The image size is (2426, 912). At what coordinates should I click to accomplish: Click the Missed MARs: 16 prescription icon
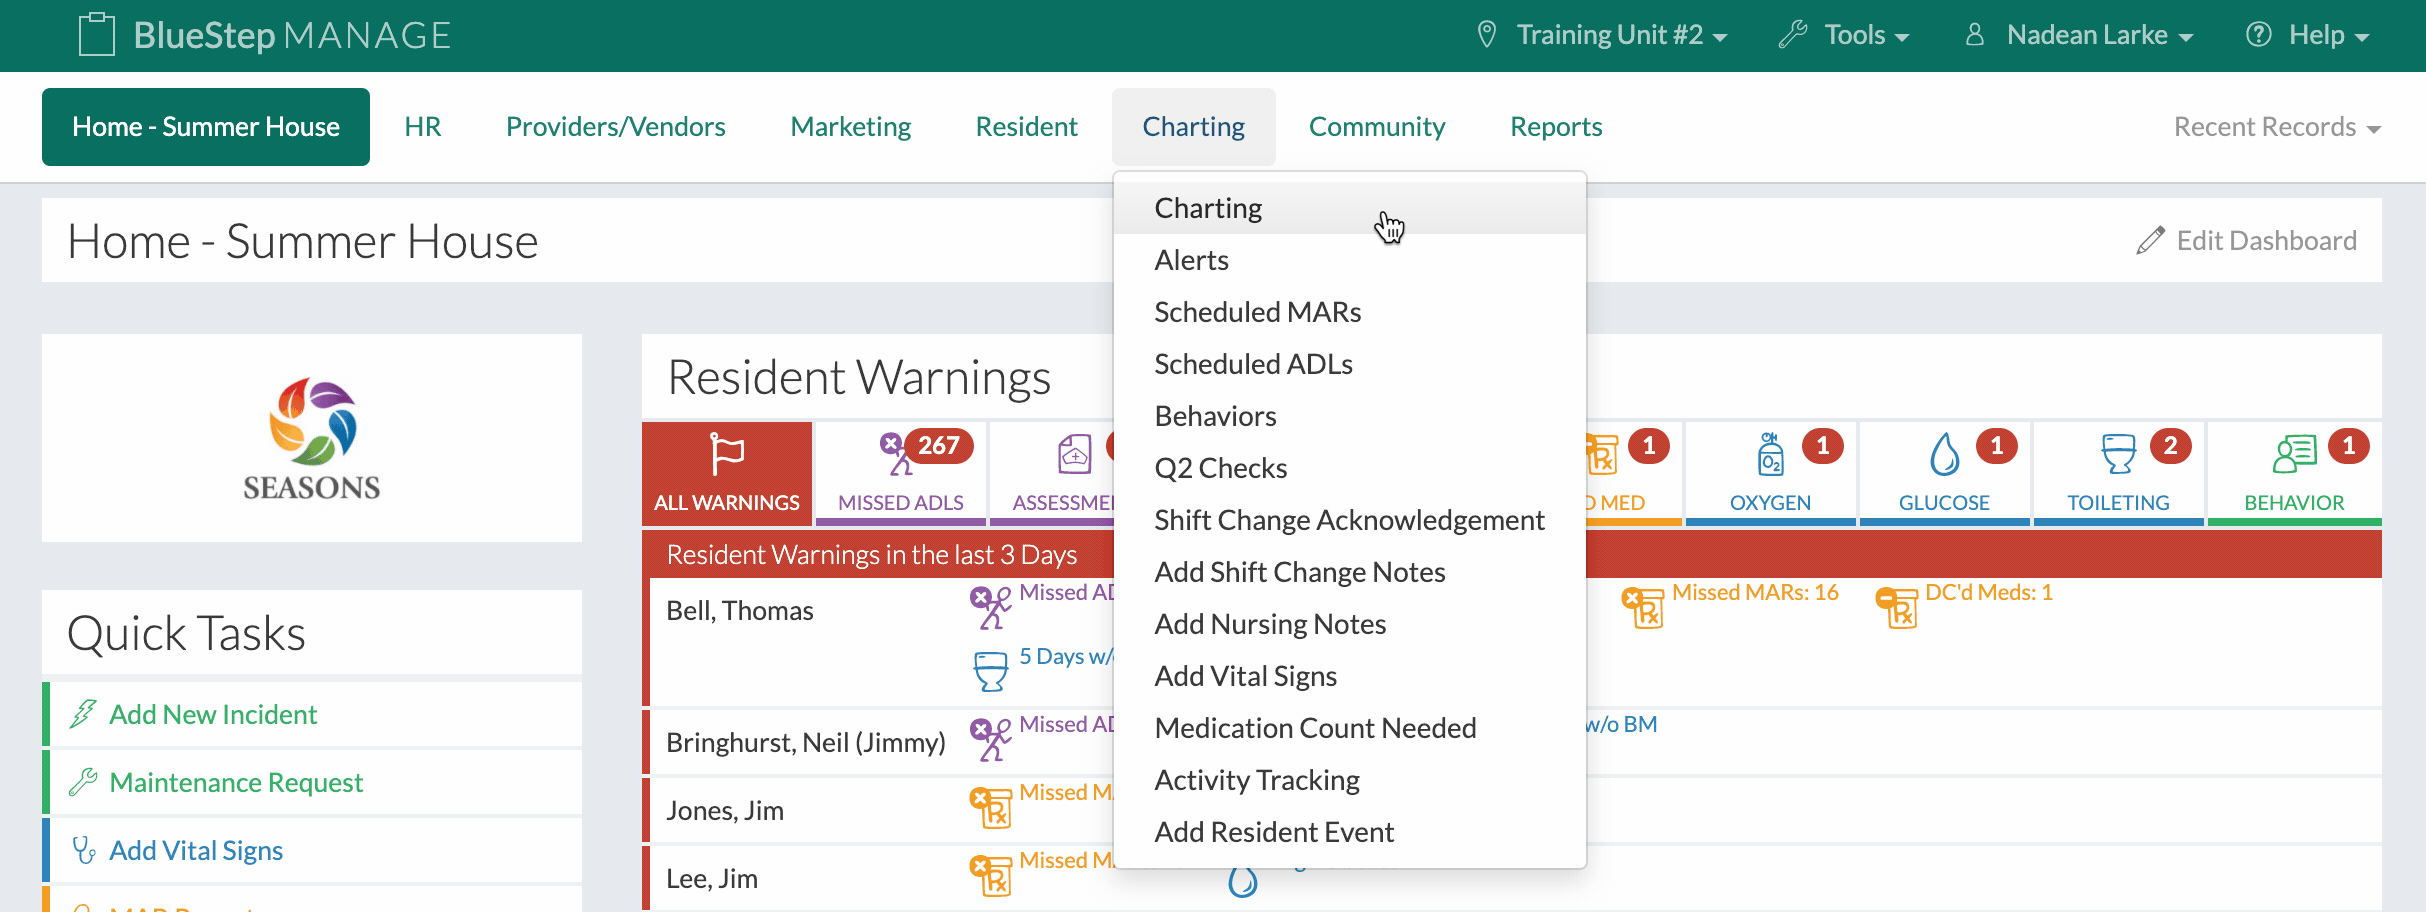(x=1642, y=607)
